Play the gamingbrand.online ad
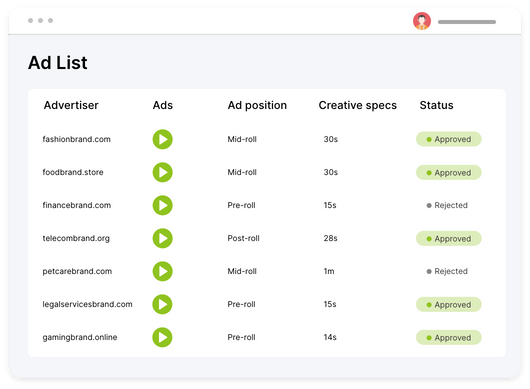530x389 pixels. tap(163, 337)
